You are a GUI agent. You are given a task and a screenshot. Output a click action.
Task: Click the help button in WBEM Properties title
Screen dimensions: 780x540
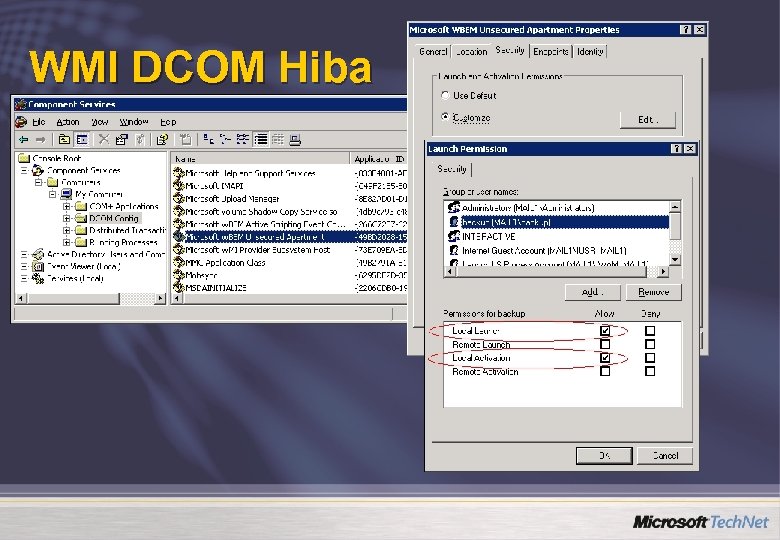(685, 30)
